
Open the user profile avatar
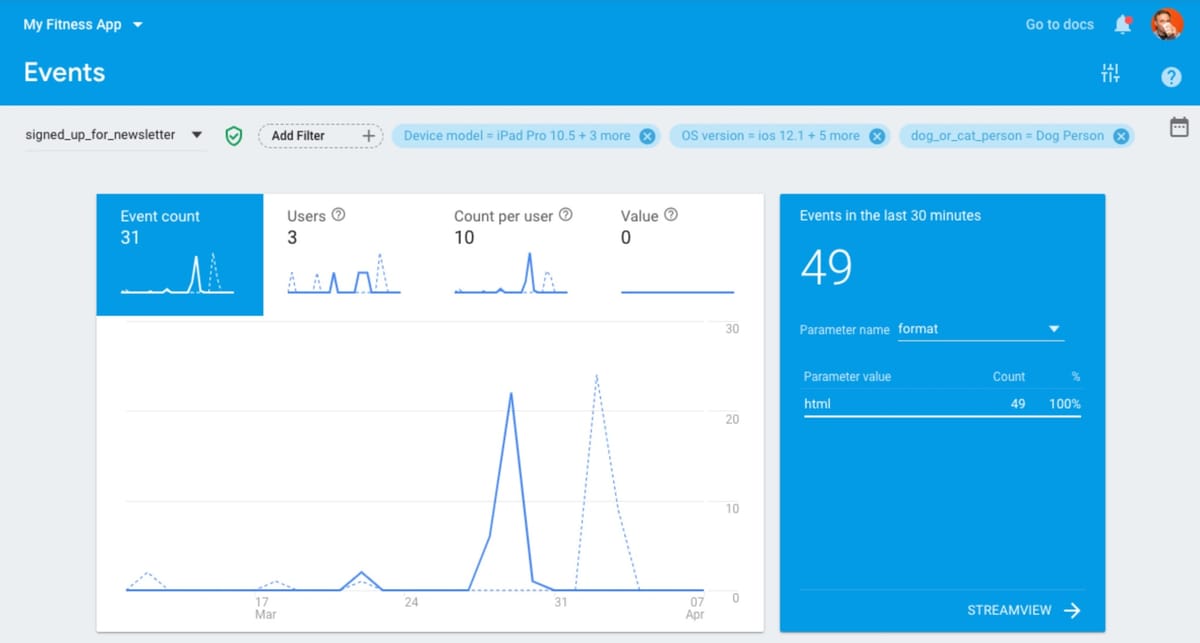point(1167,24)
